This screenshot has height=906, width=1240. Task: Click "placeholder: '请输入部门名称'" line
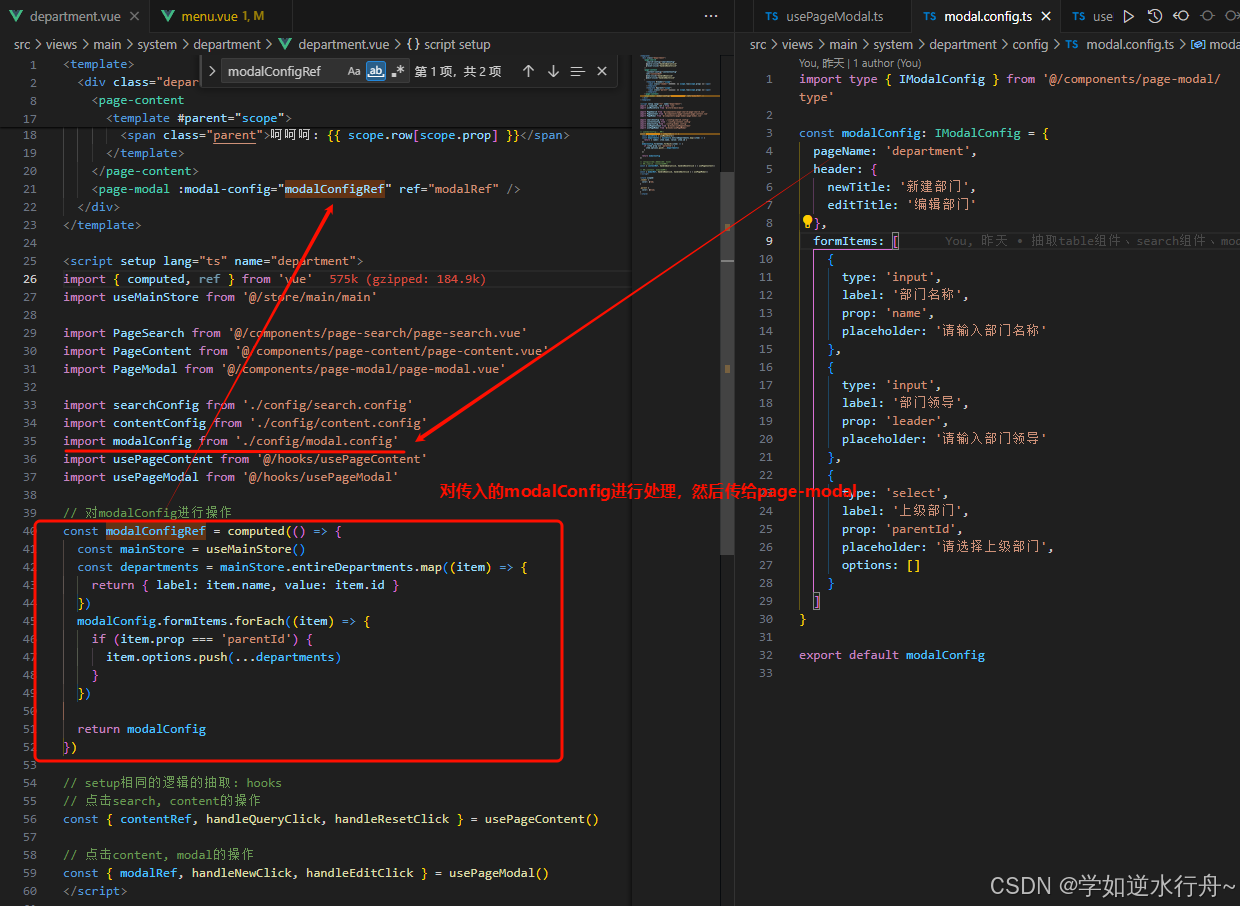coord(944,331)
